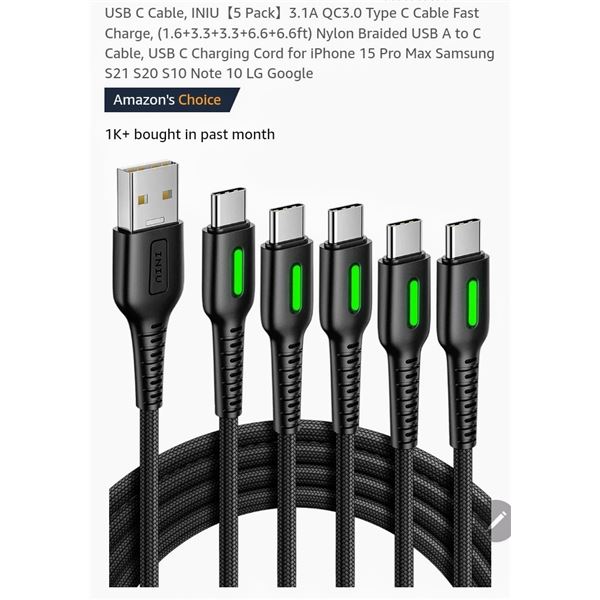Click the word Choice in the orange badge text
Viewport: 600px width, 600px height.
coord(199,100)
